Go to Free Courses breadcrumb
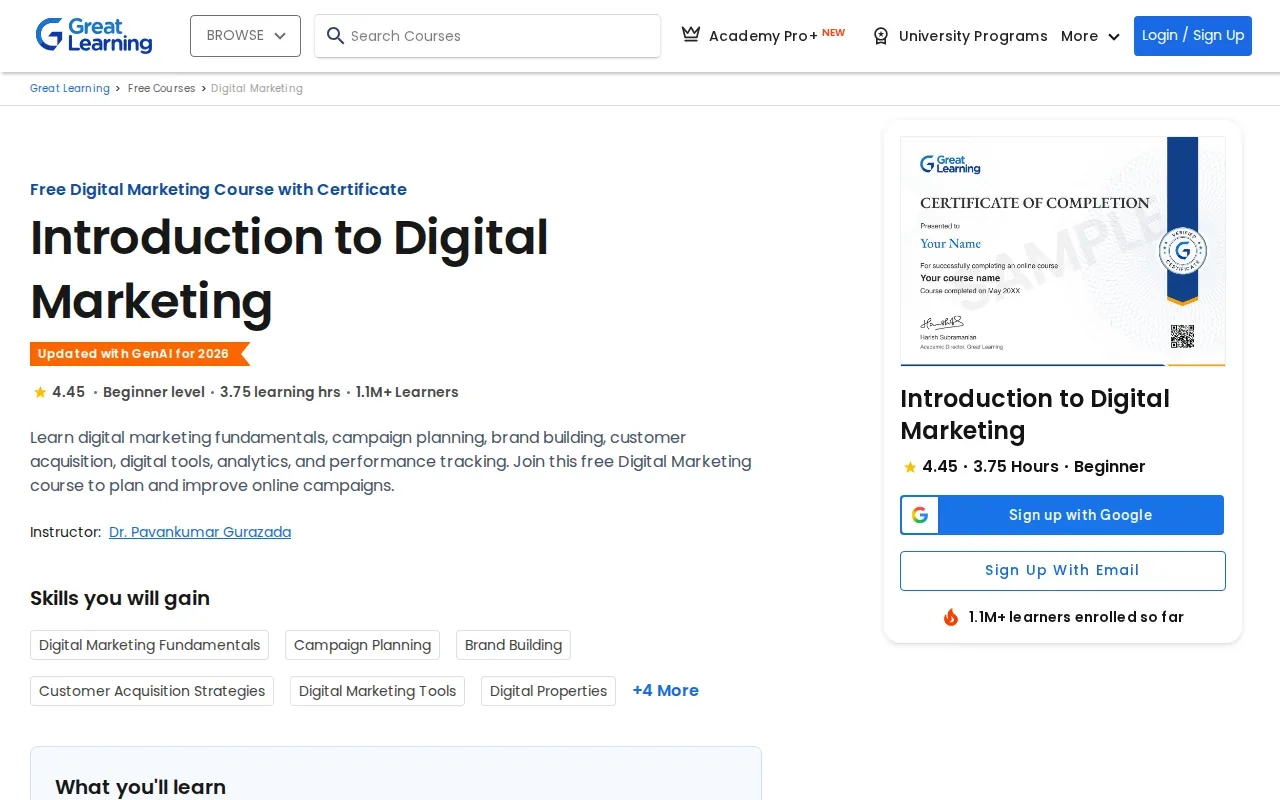The width and height of the screenshot is (1280, 800). 161,88
